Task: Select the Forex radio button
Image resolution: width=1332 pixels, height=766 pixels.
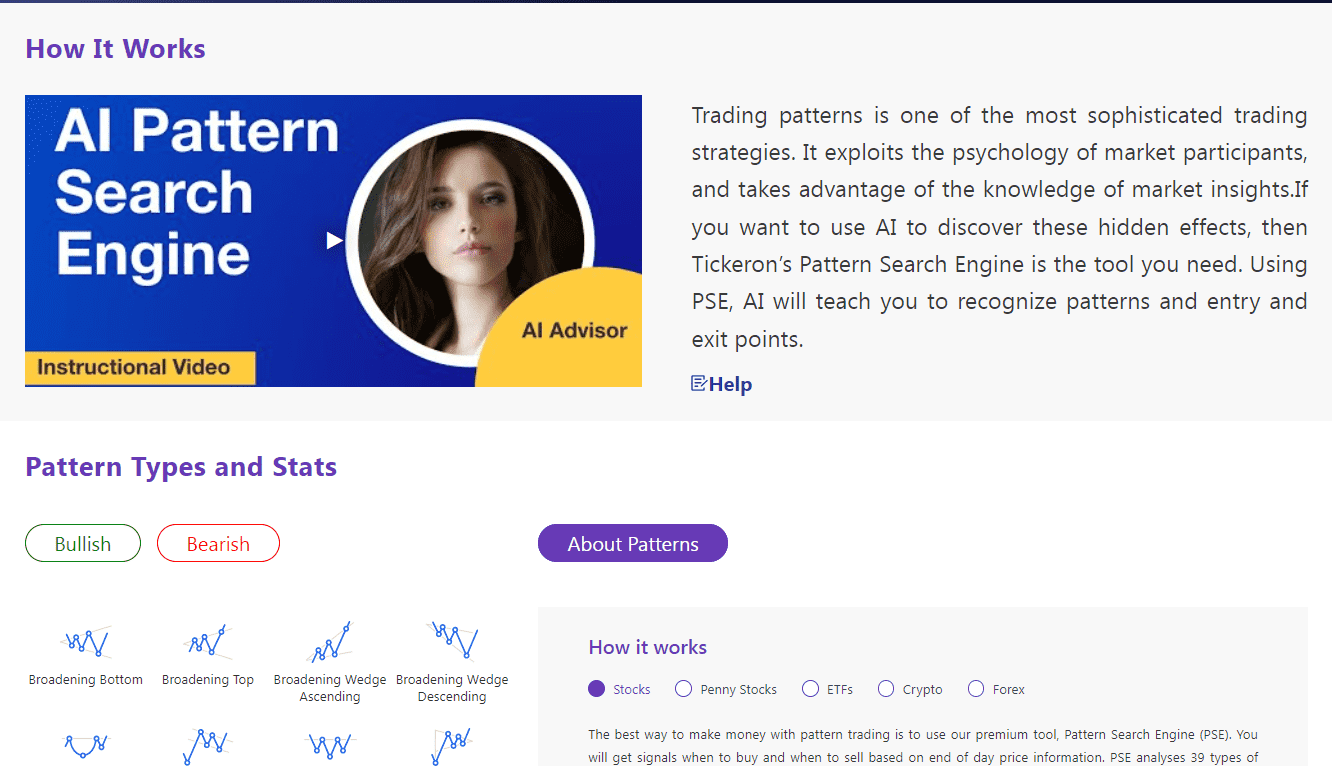Action: tap(977, 689)
